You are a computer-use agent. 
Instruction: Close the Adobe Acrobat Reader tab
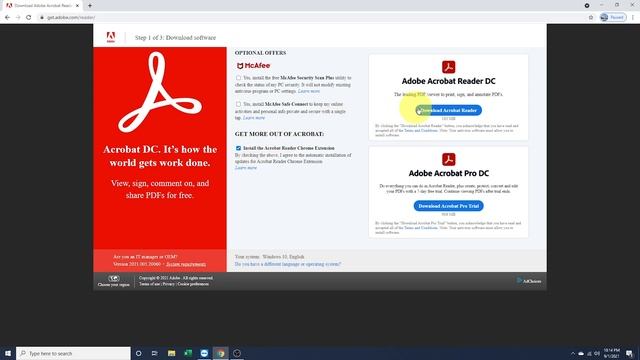pyautogui.click(x=77, y=6)
